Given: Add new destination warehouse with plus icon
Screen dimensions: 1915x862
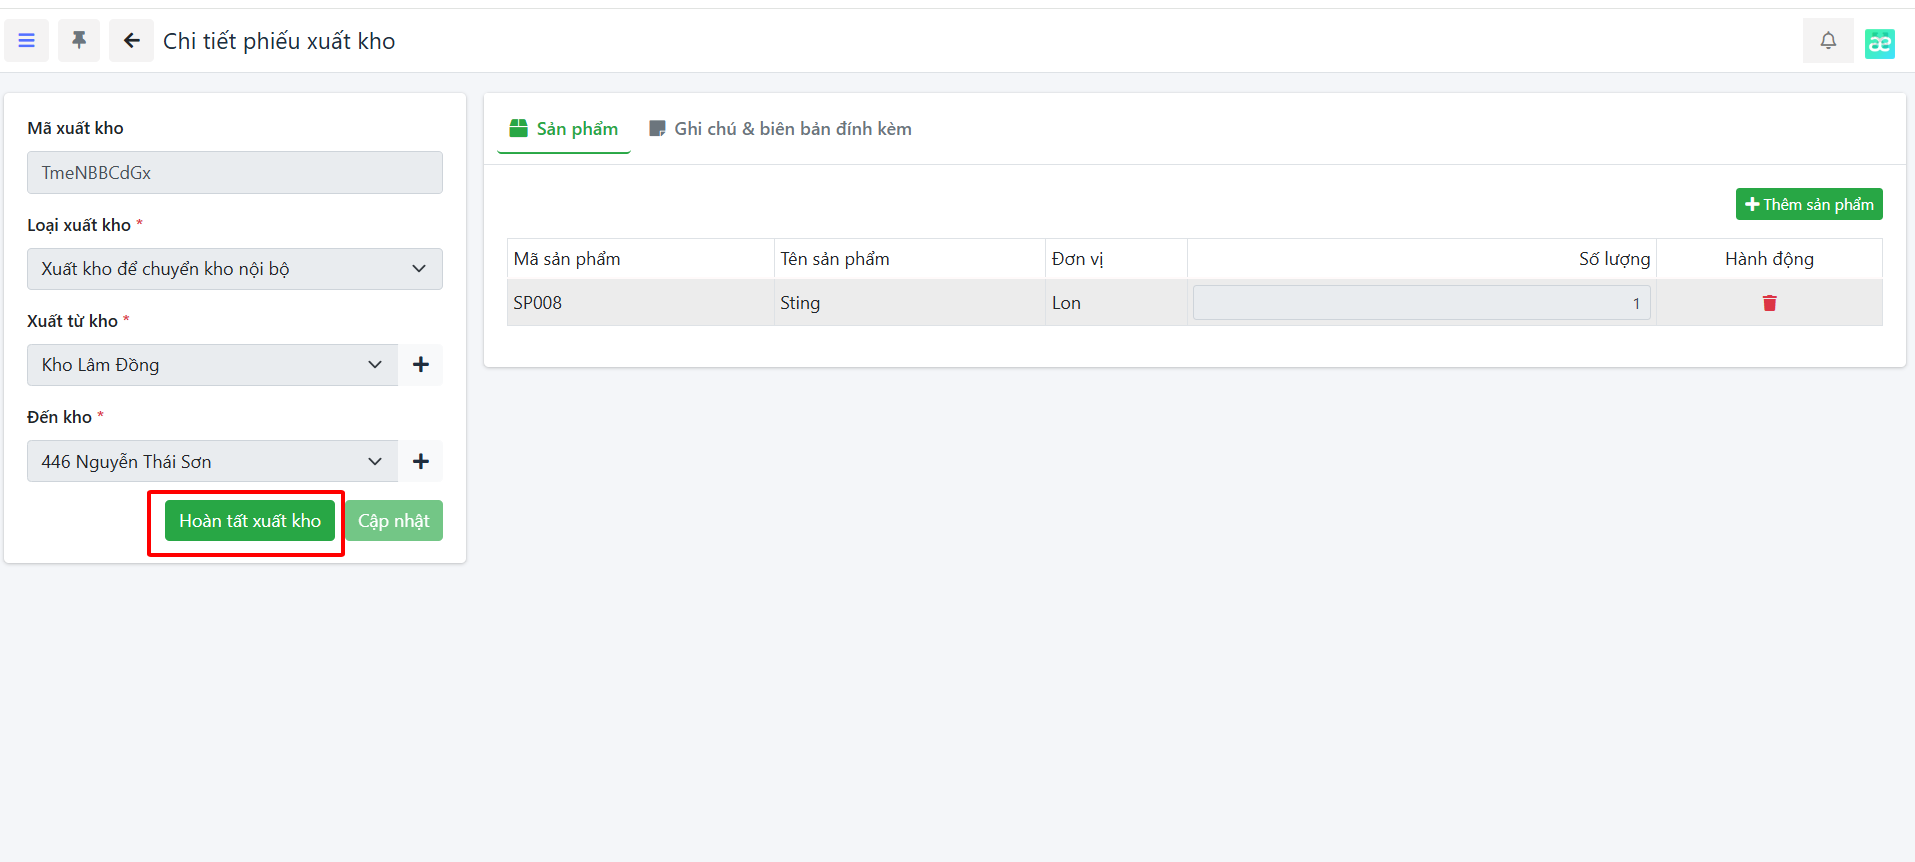Looking at the screenshot, I should pos(420,461).
